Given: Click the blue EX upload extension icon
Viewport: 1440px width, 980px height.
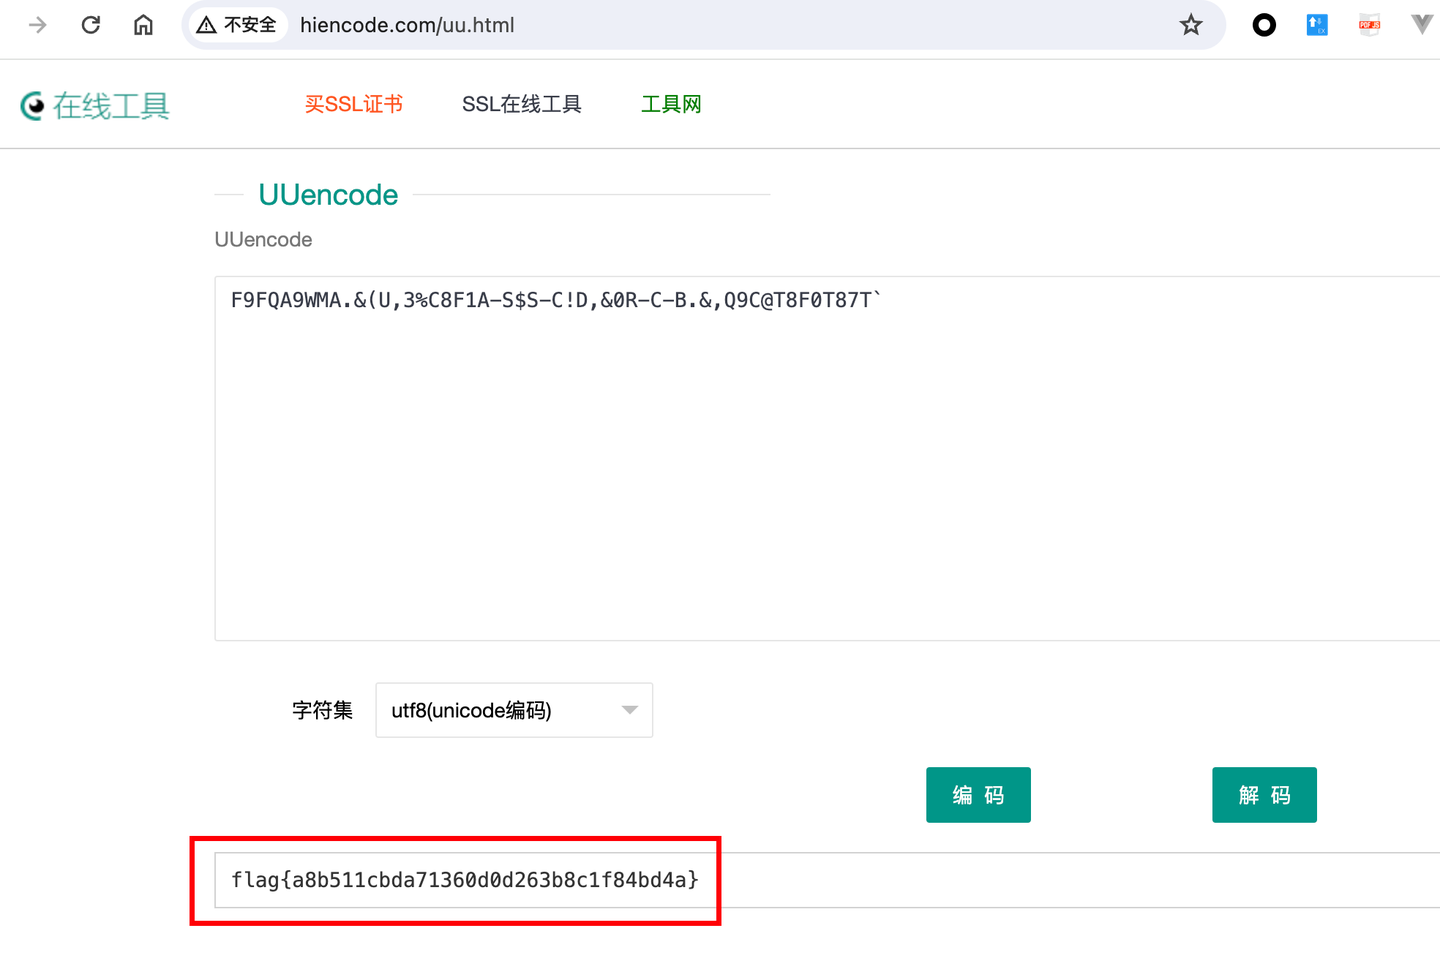Looking at the screenshot, I should click(1316, 25).
